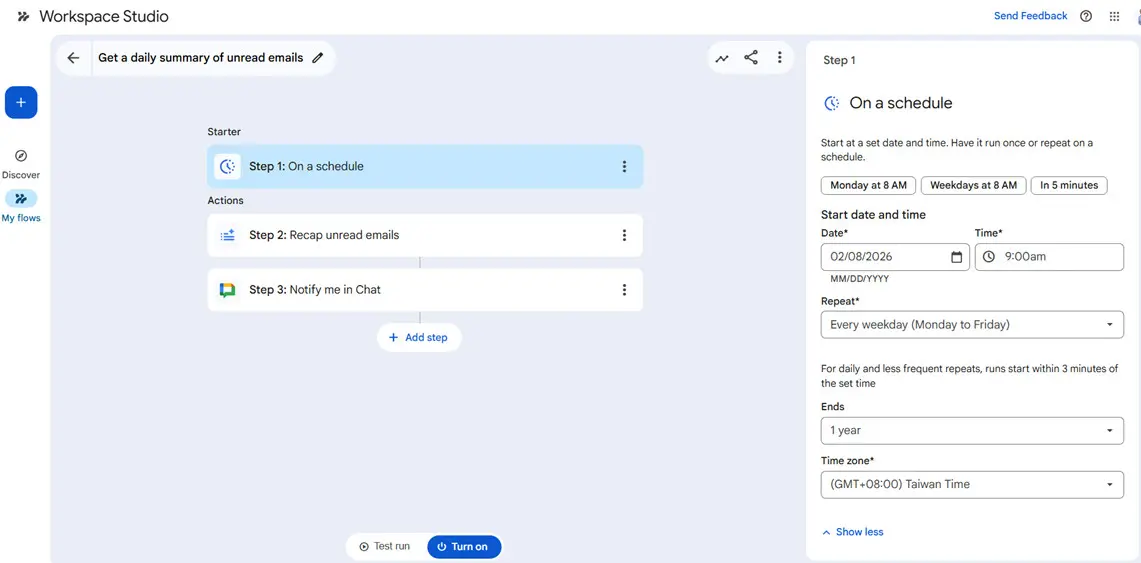Edit flow title with pencil icon
The height and width of the screenshot is (563, 1141).
click(x=317, y=58)
